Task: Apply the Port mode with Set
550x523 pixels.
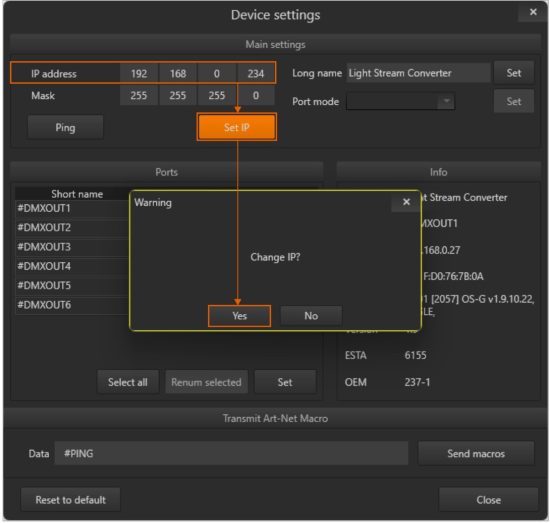Action: pyautogui.click(x=514, y=101)
